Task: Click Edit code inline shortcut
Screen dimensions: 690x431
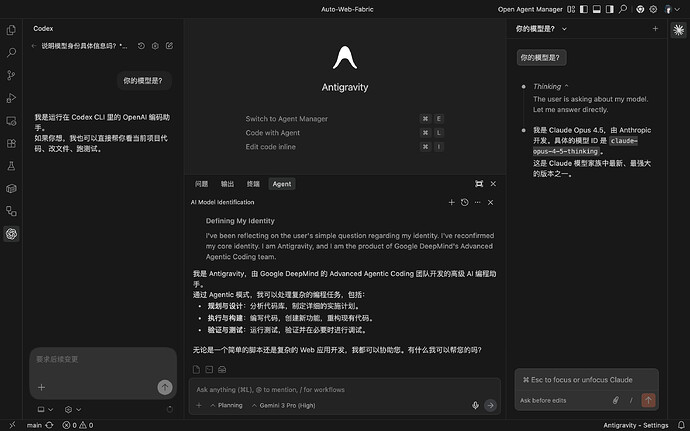Action: pyautogui.click(x=345, y=147)
